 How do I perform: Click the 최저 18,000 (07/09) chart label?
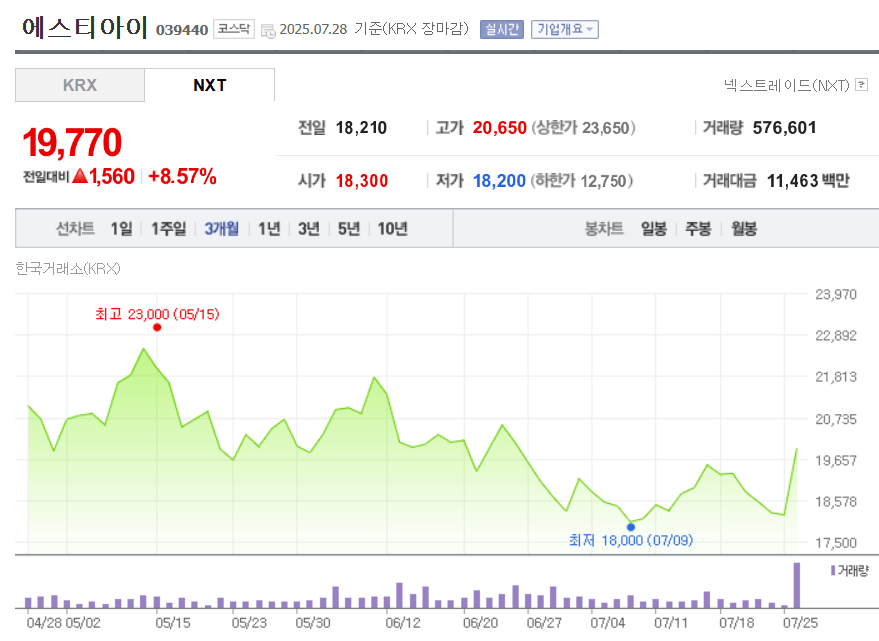click(x=631, y=540)
